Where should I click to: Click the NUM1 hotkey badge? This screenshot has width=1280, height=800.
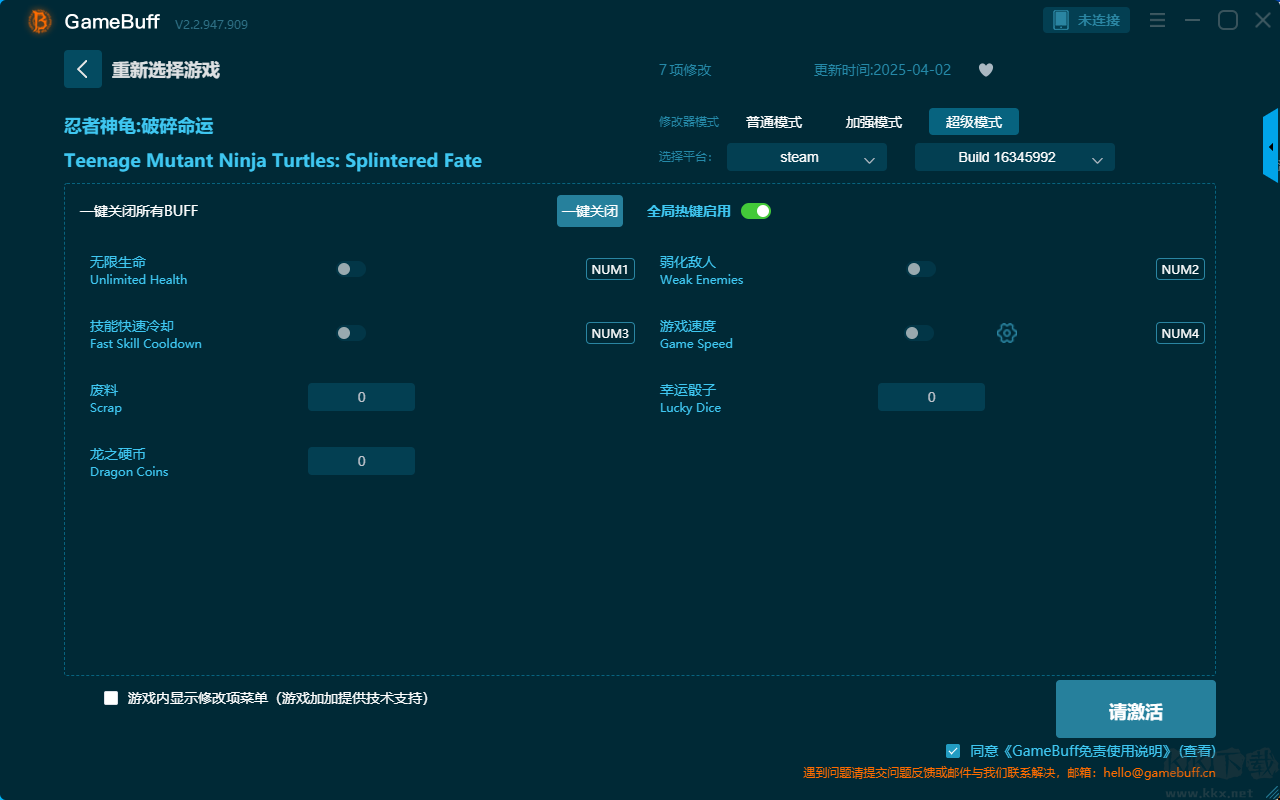[610, 269]
